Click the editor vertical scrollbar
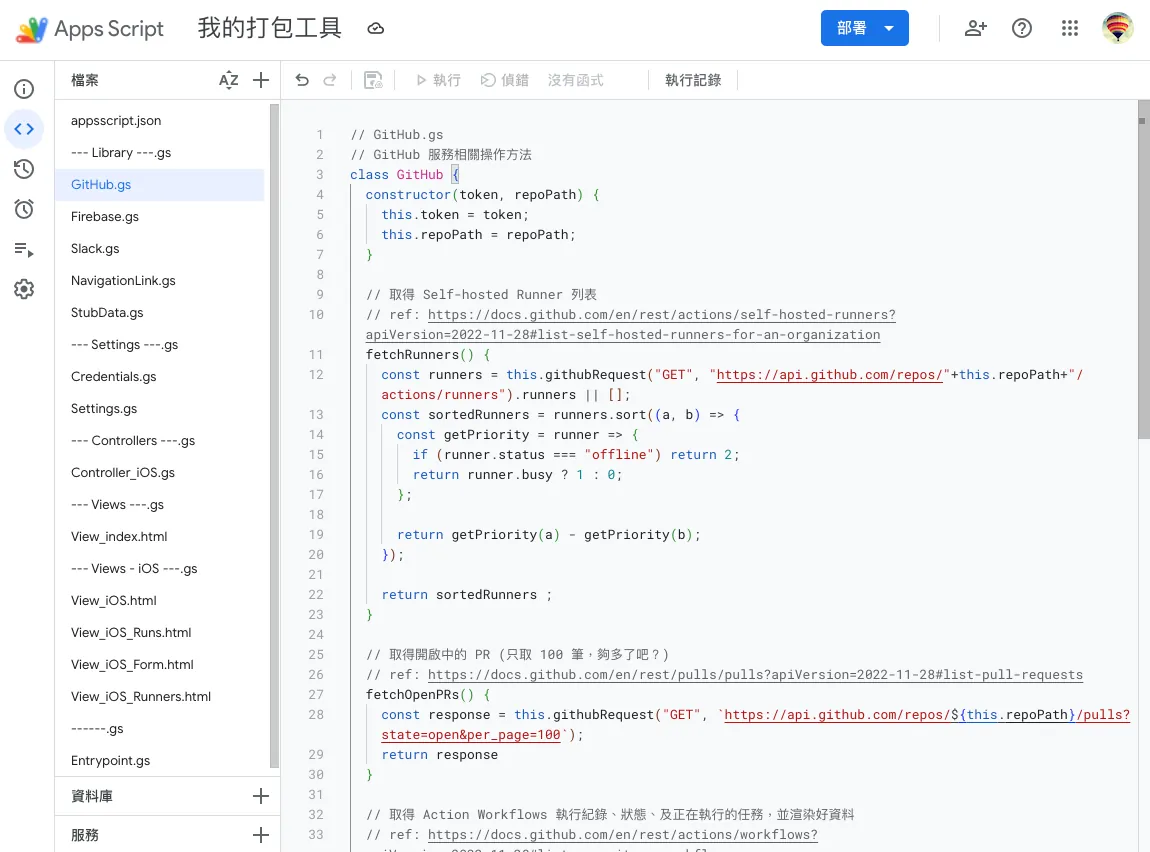Image resolution: width=1150 pixels, height=852 pixels. point(1142,280)
